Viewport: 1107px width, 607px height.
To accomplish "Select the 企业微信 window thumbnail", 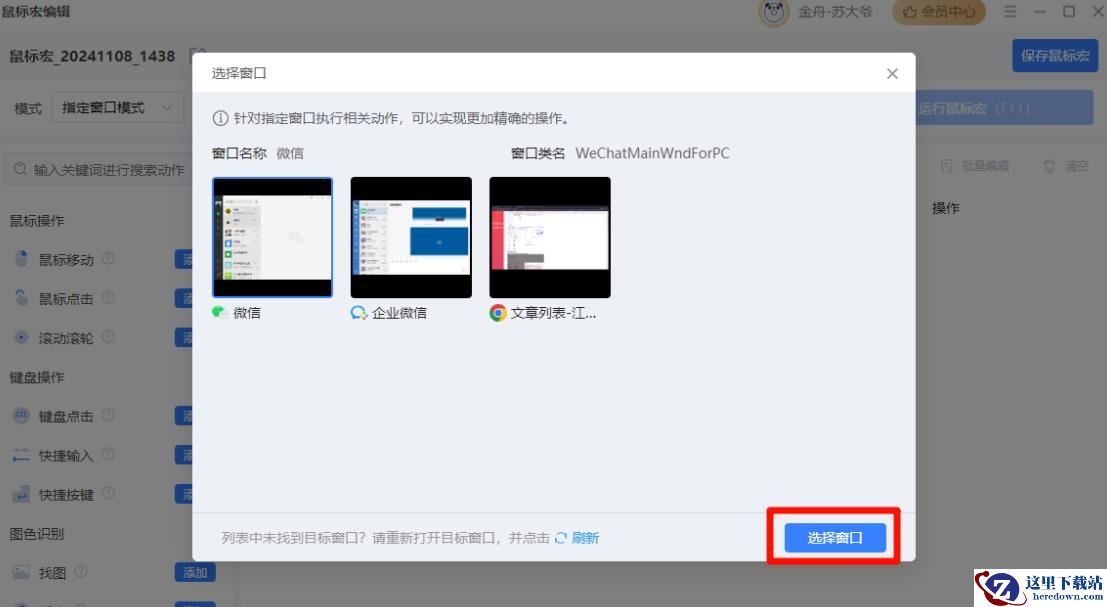I will tap(411, 237).
